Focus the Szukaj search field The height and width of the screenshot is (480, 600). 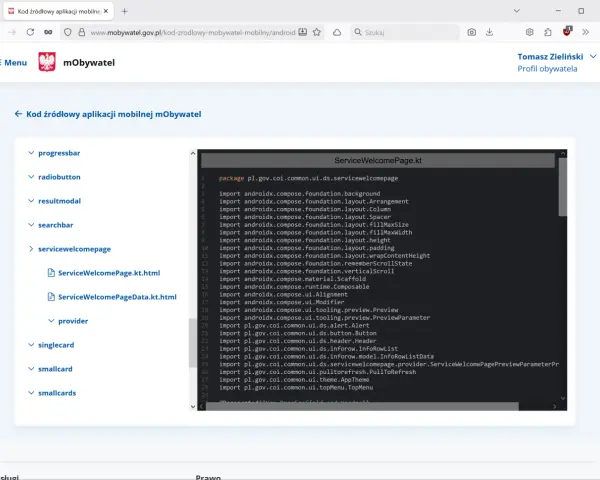405,32
